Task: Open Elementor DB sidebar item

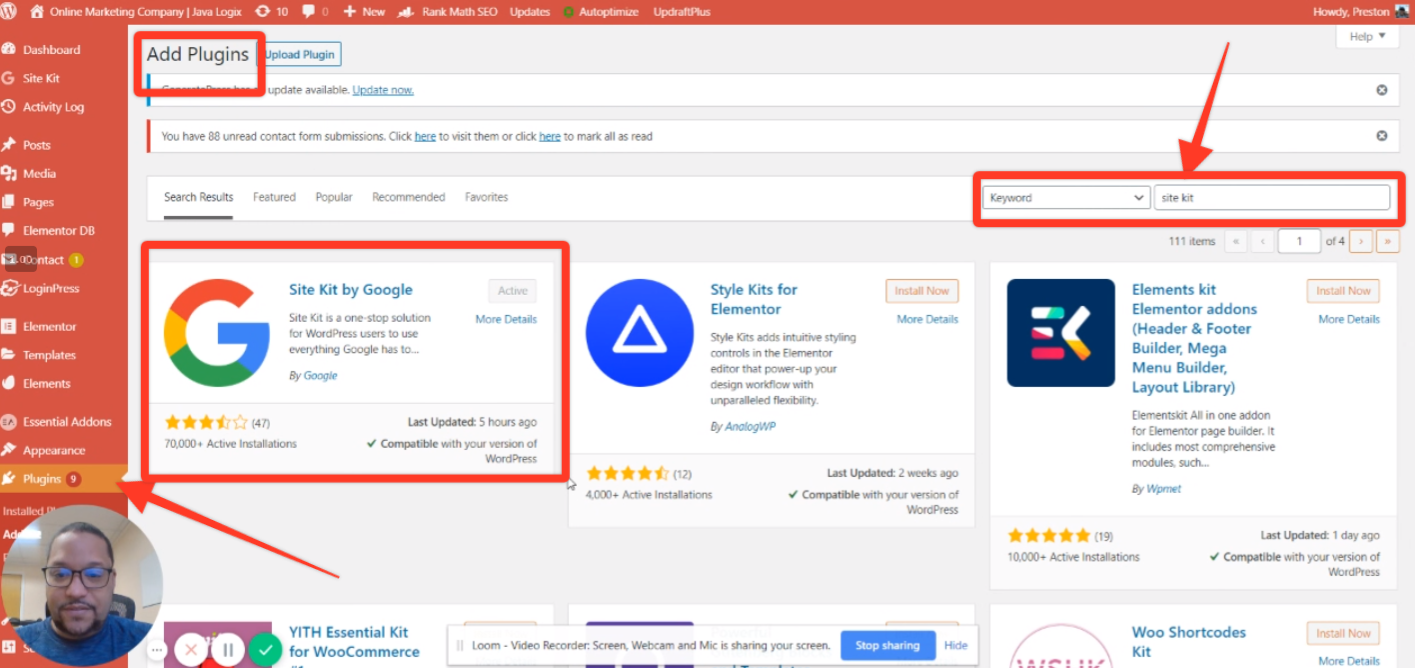Action: pyautogui.click(x=59, y=230)
